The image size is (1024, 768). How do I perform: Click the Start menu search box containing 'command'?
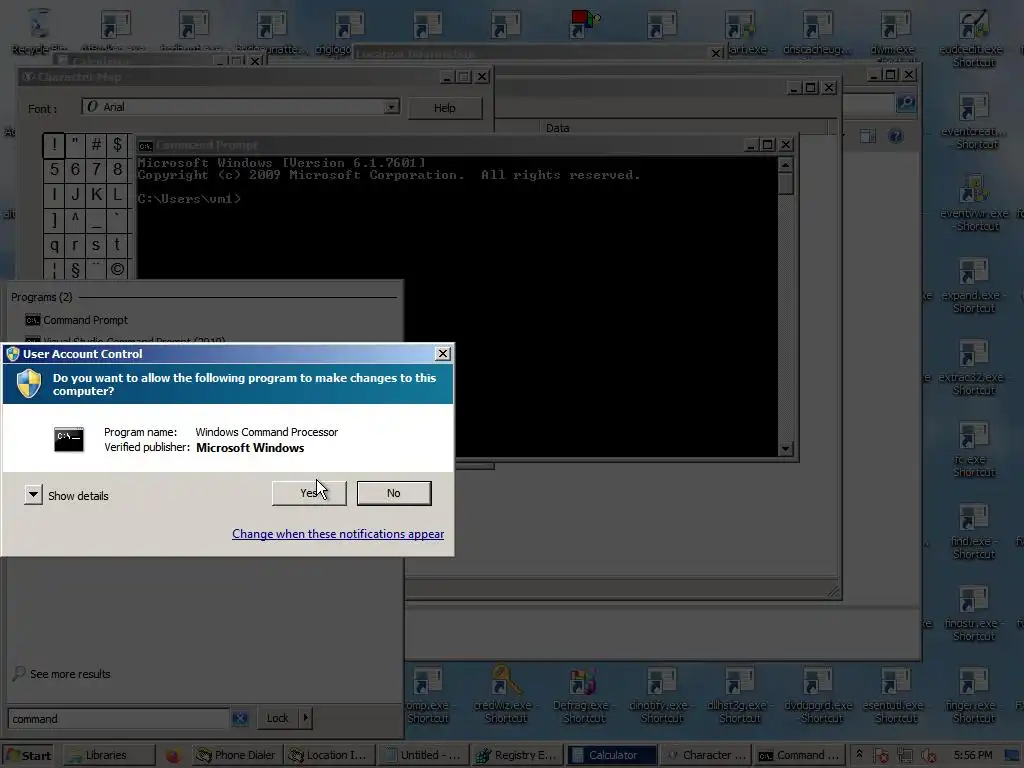[118, 718]
